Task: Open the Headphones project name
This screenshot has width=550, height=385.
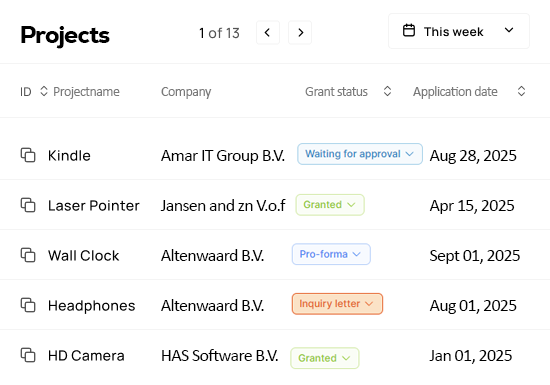Action: click(92, 306)
